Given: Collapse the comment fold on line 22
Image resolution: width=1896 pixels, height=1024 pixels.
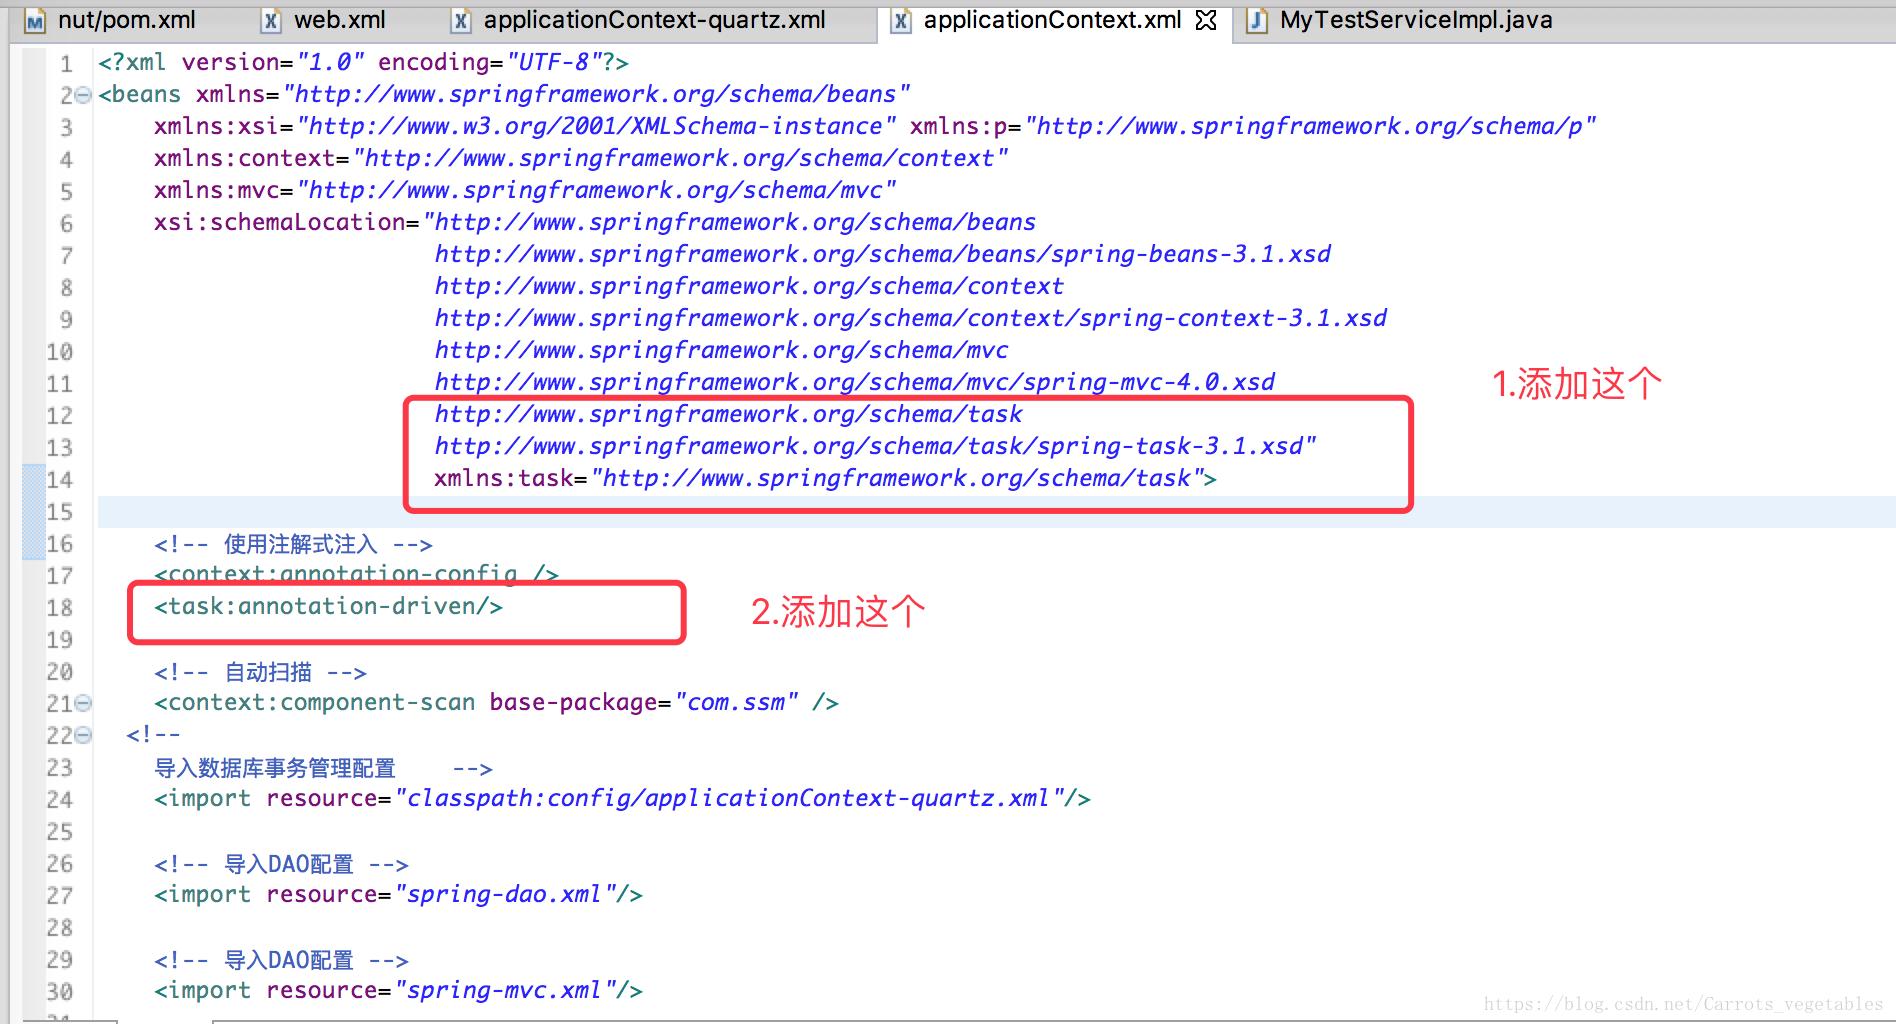Looking at the screenshot, I should [x=84, y=735].
